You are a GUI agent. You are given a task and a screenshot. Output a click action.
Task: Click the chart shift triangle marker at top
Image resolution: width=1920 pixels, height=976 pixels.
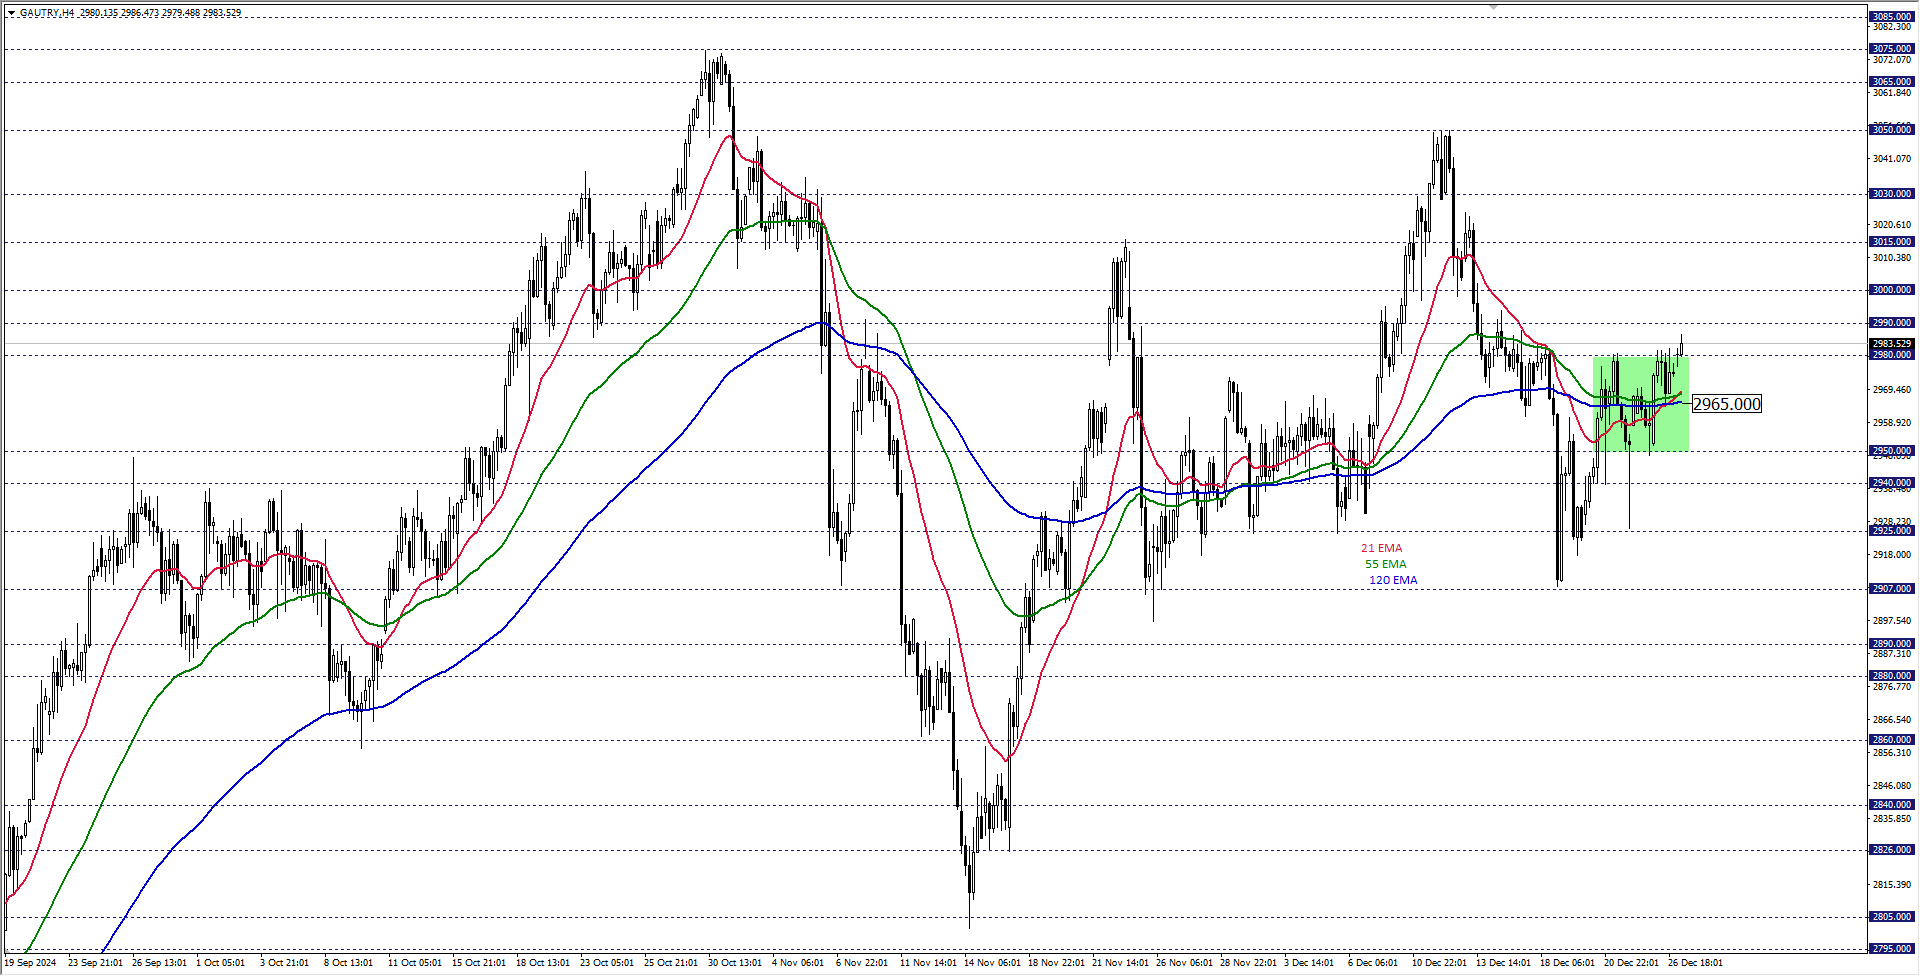[x=1493, y=7]
